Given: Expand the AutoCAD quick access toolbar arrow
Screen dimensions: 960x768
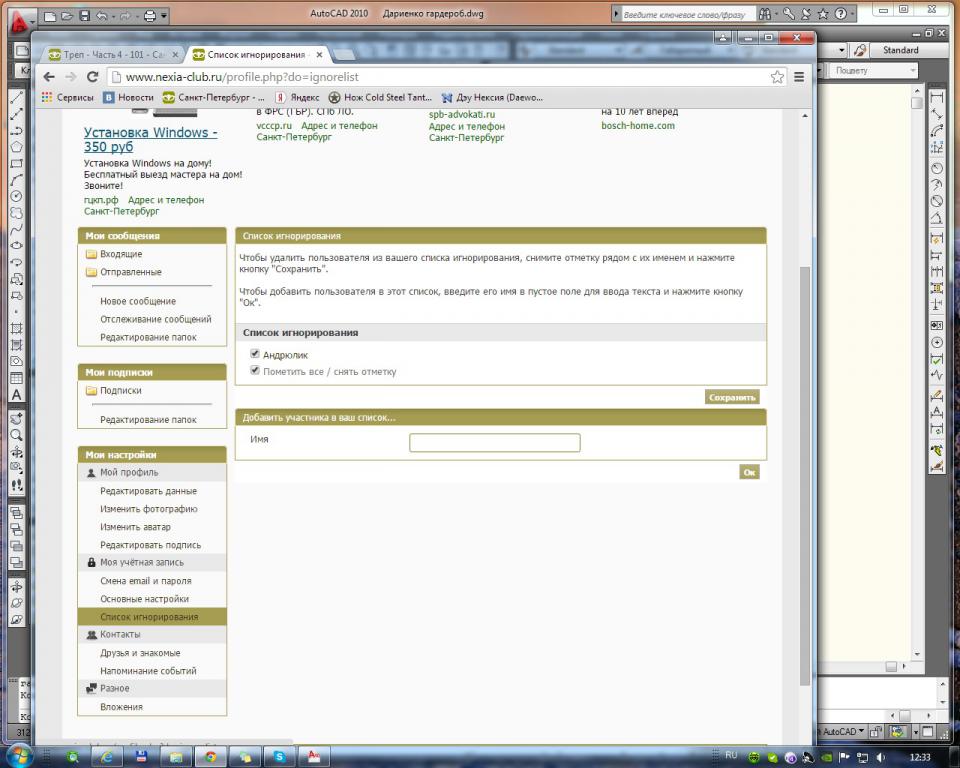Looking at the screenshot, I should [x=164, y=17].
